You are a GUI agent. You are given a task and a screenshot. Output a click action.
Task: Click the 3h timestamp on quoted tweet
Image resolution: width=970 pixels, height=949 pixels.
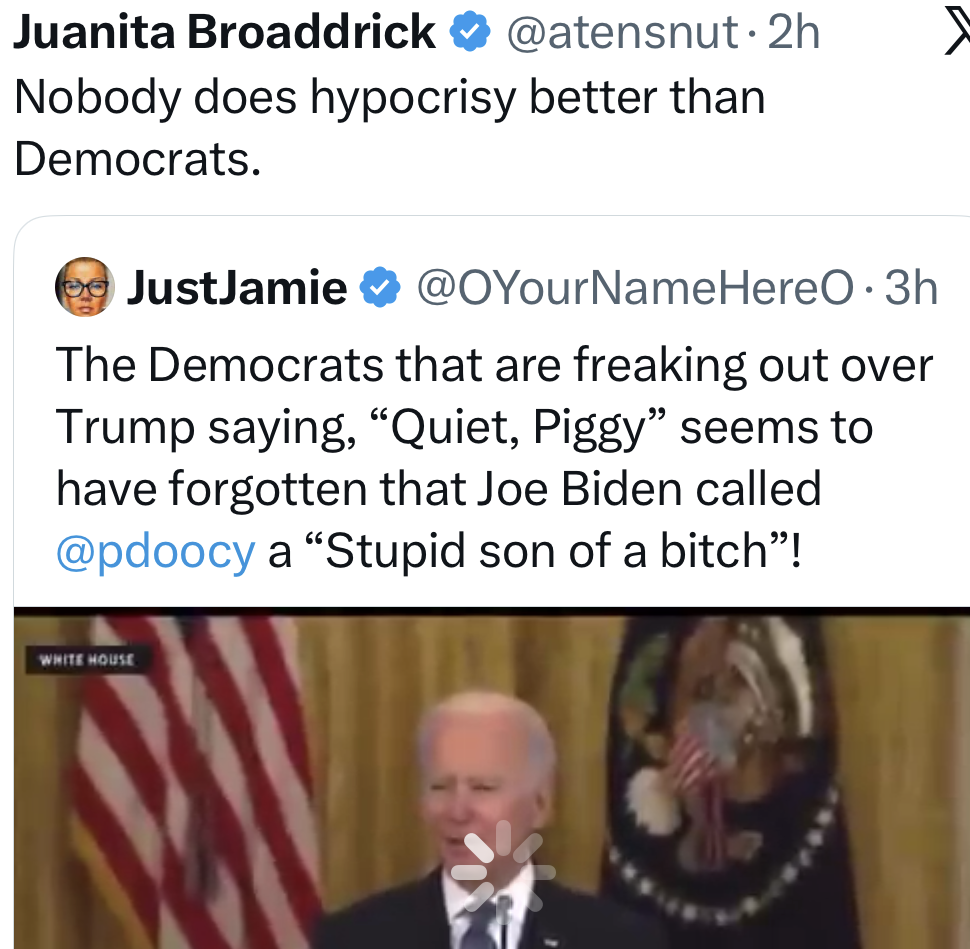pos(911,288)
